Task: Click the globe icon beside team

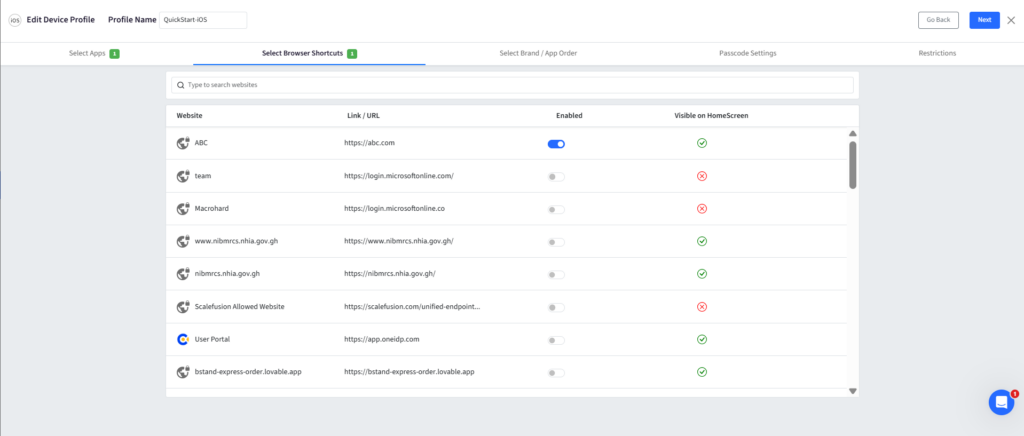Action: [183, 176]
